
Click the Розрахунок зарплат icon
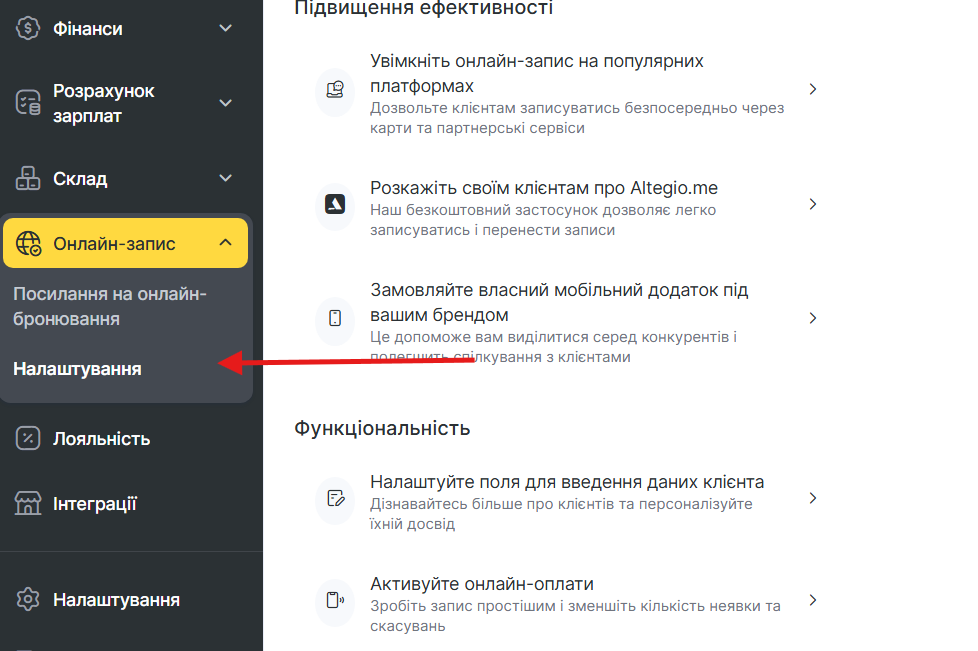(x=28, y=103)
